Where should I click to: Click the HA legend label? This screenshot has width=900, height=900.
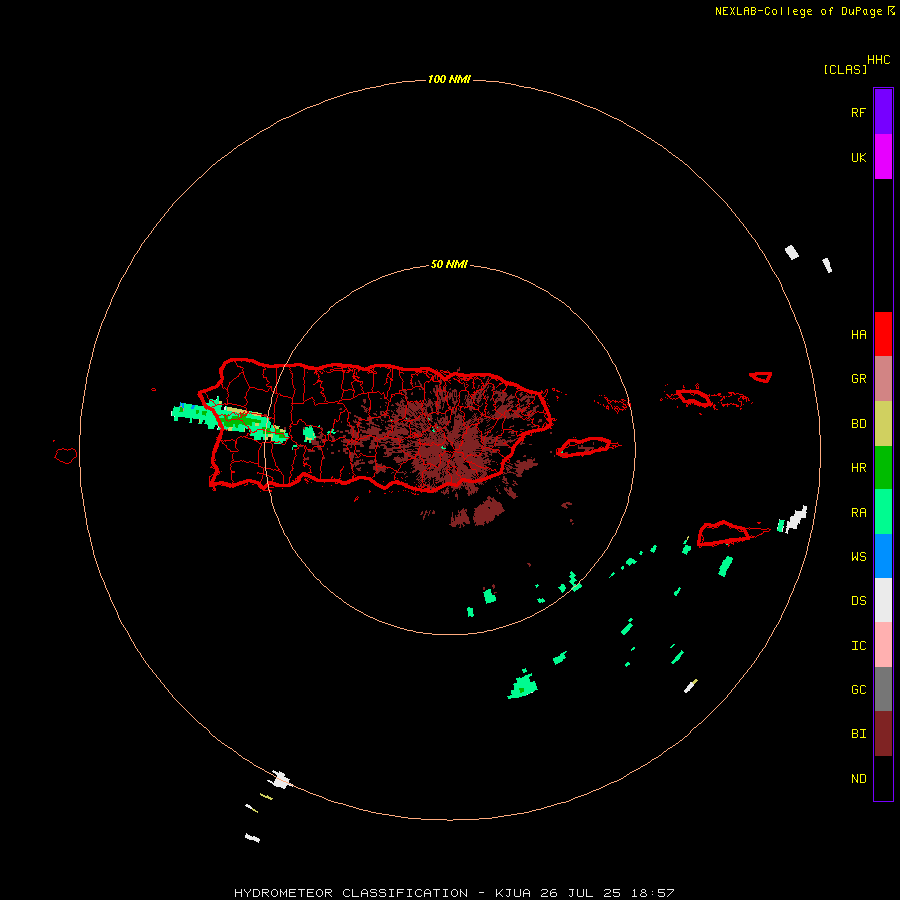coord(858,335)
